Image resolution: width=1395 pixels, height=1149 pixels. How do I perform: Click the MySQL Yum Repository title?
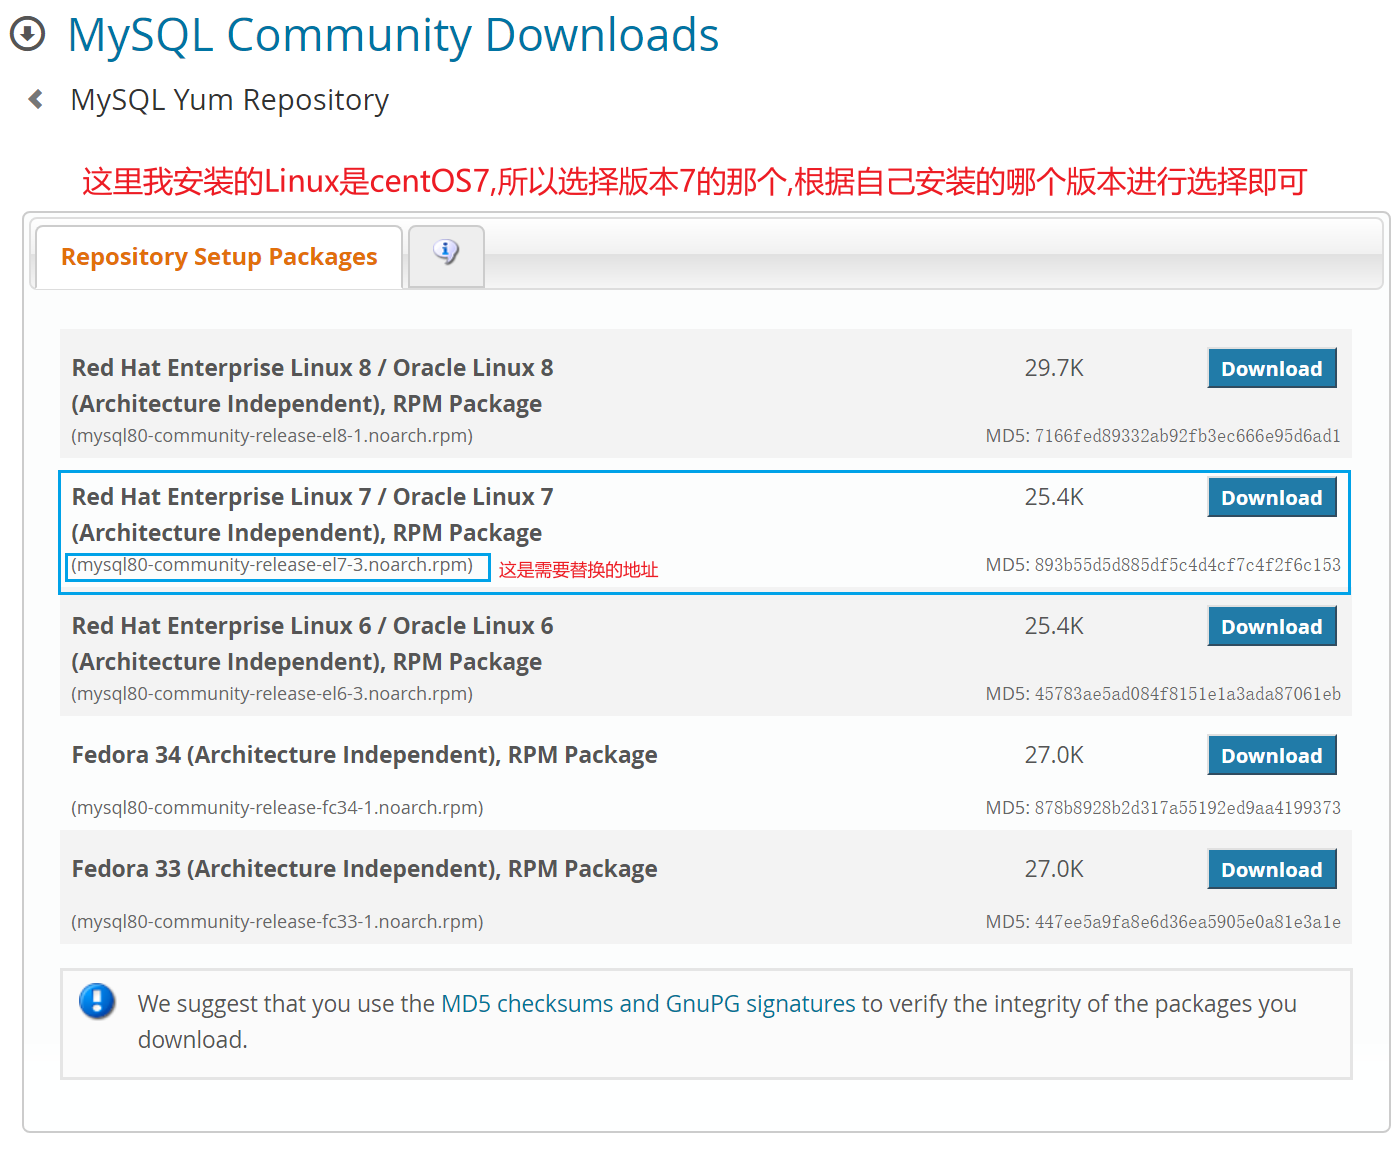click(x=230, y=100)
